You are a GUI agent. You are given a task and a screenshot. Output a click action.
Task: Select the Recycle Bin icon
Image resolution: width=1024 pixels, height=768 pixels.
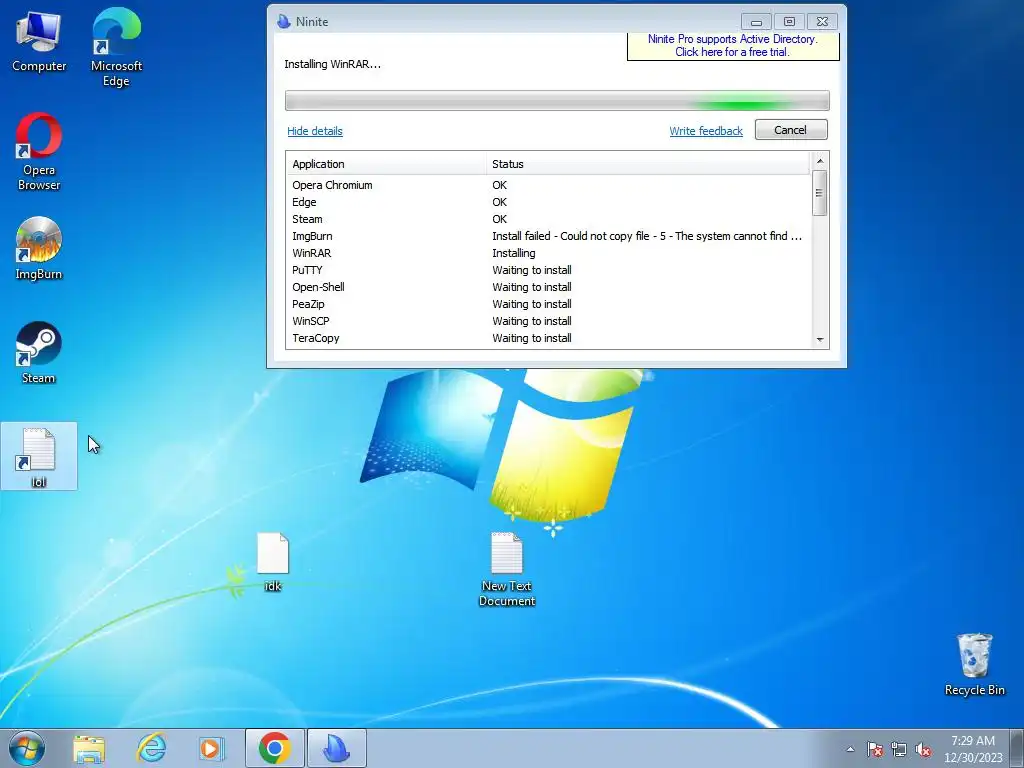tap(974, 664)
